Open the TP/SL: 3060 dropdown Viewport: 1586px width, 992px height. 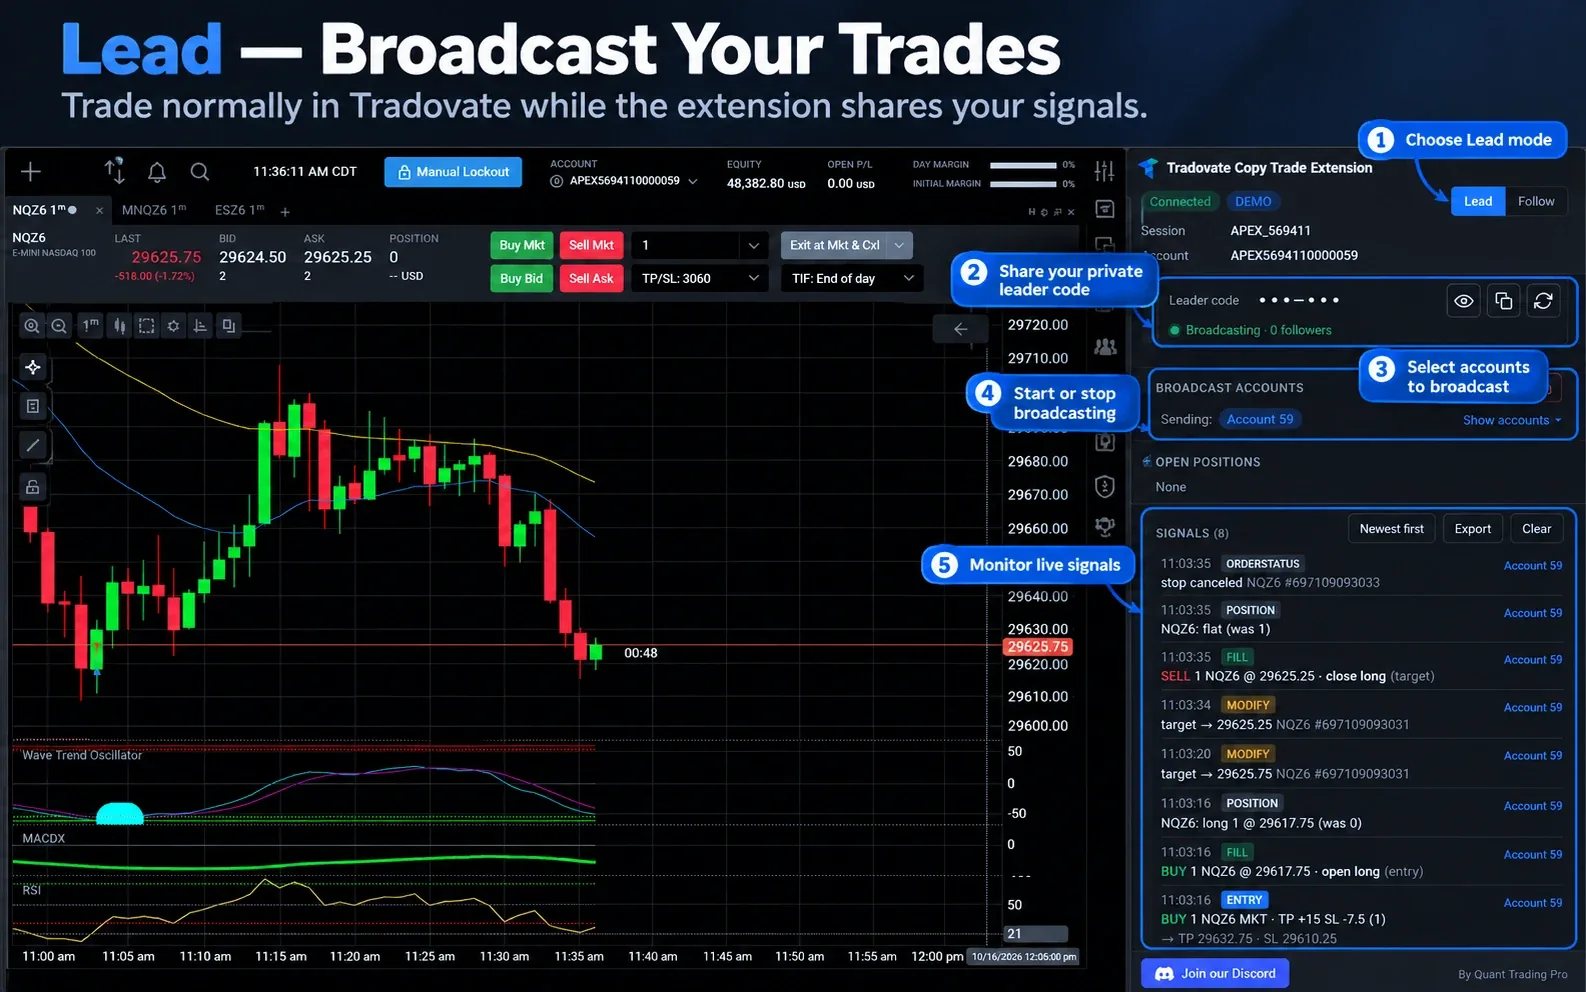click(700, 278)
